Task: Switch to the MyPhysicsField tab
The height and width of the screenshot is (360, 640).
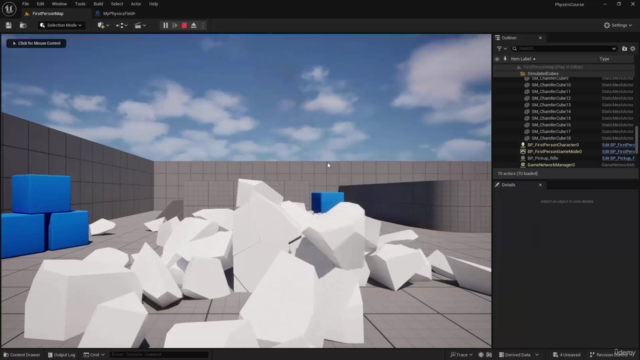Action: pos(119,13)
